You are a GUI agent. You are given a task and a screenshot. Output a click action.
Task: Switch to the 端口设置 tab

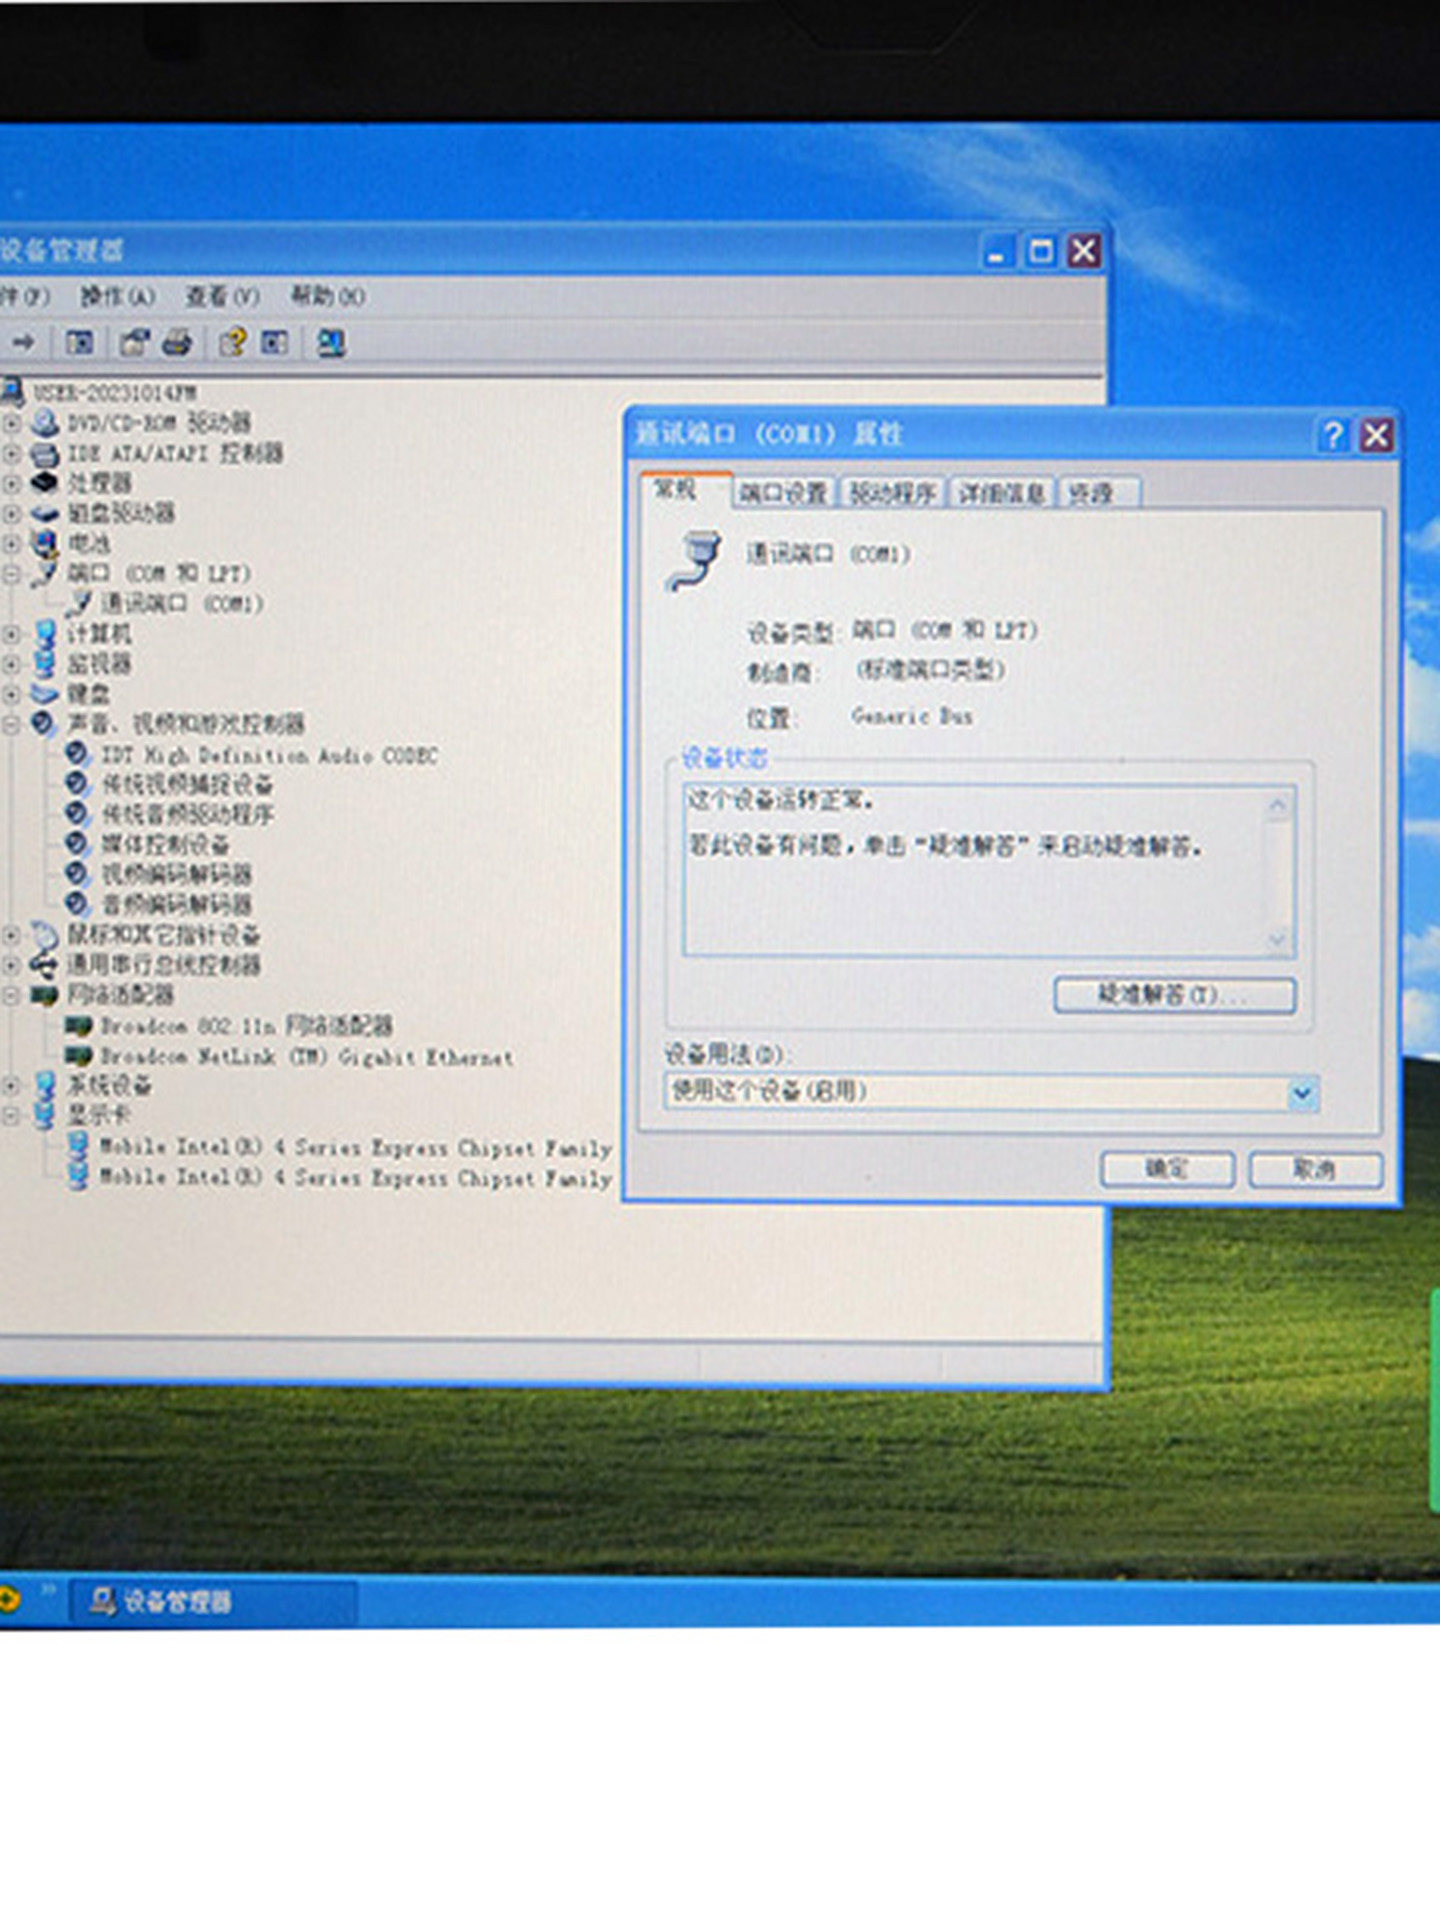click(x=784, y=493)
